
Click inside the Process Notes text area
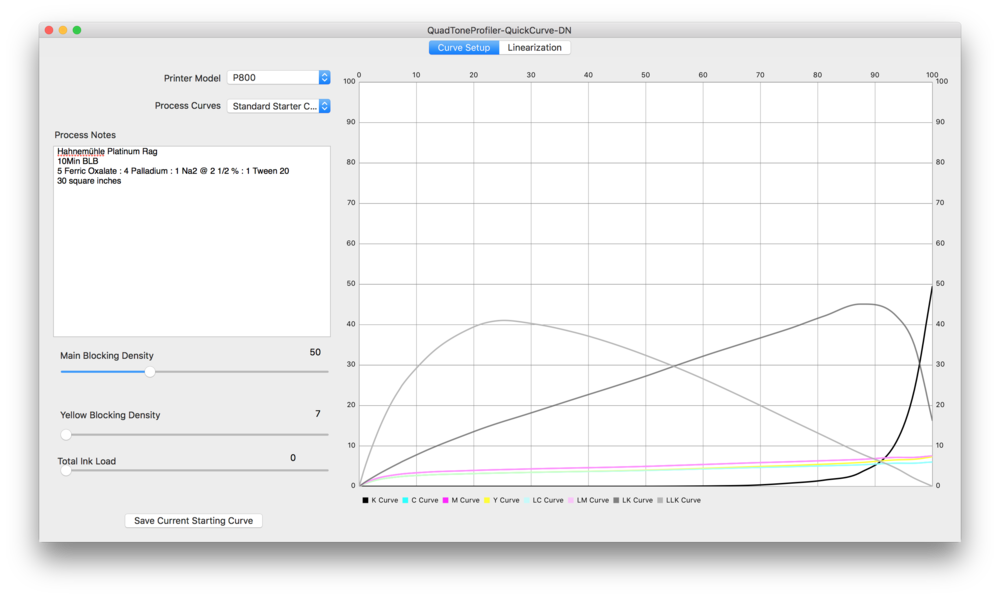[192, 241]
